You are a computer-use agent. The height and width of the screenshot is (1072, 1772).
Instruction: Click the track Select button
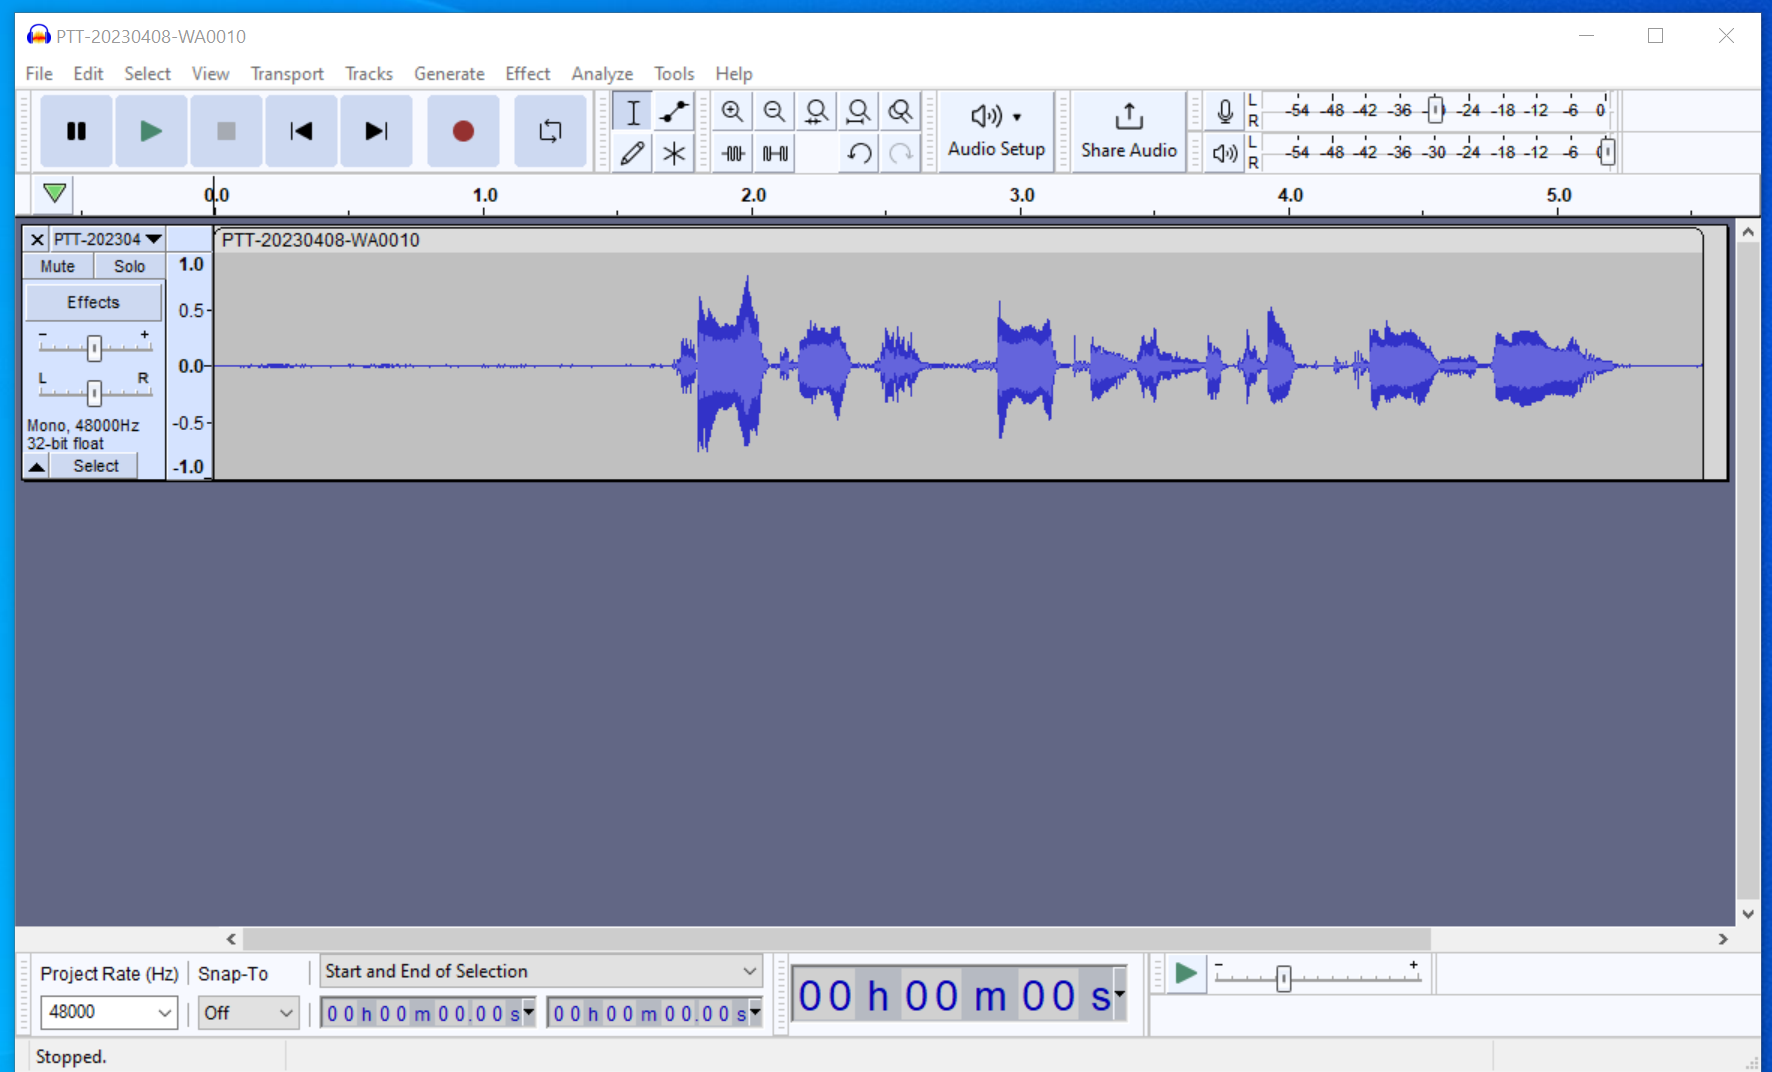(95, 466)
